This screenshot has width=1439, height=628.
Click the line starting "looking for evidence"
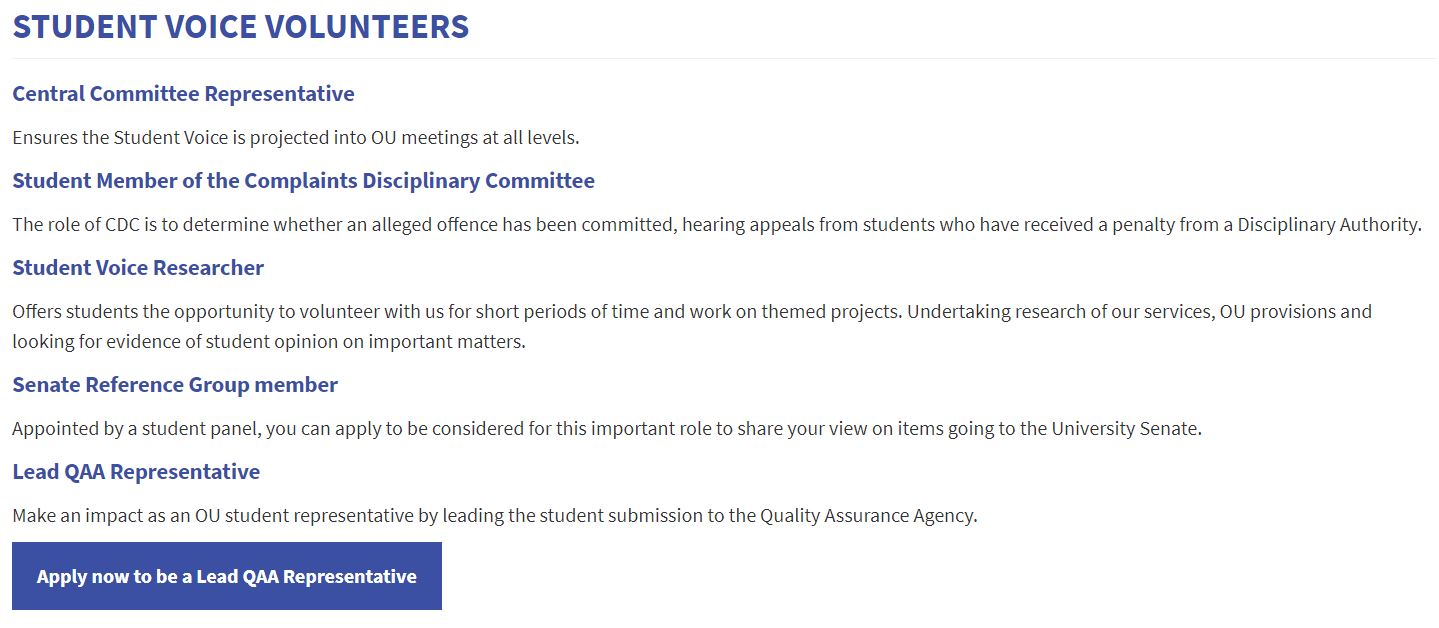269,342
